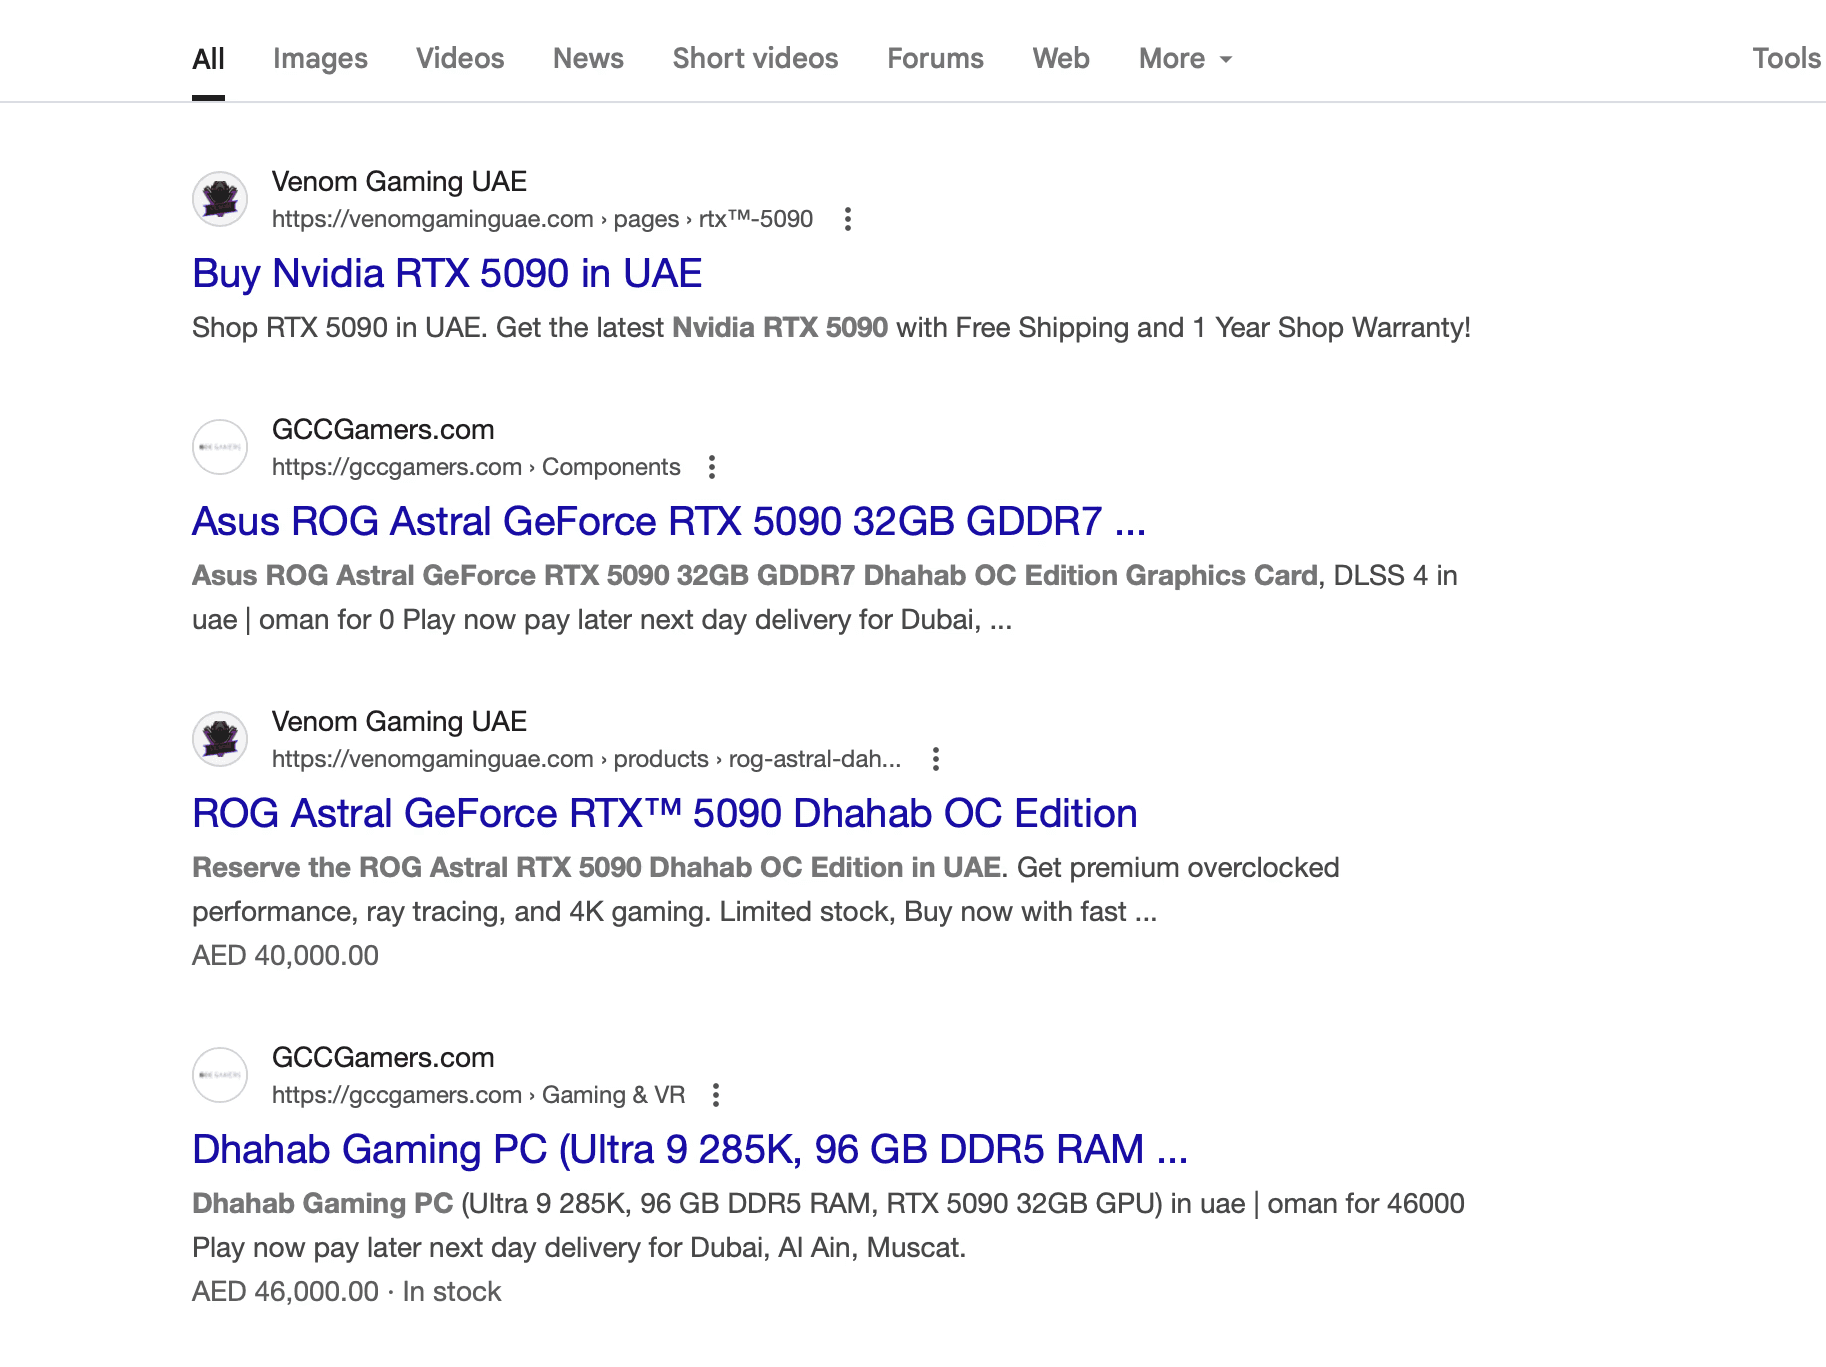Click the Venom Gaming favicon beside the rog-astral-dah... result
This screenshot has height=1367, width=1826.
coord(220,739)
